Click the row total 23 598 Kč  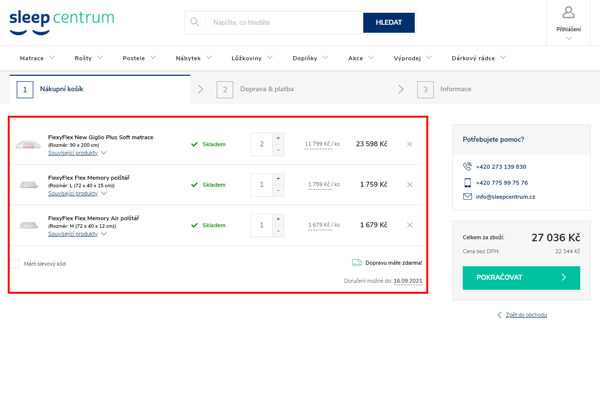tap(371, 144)
